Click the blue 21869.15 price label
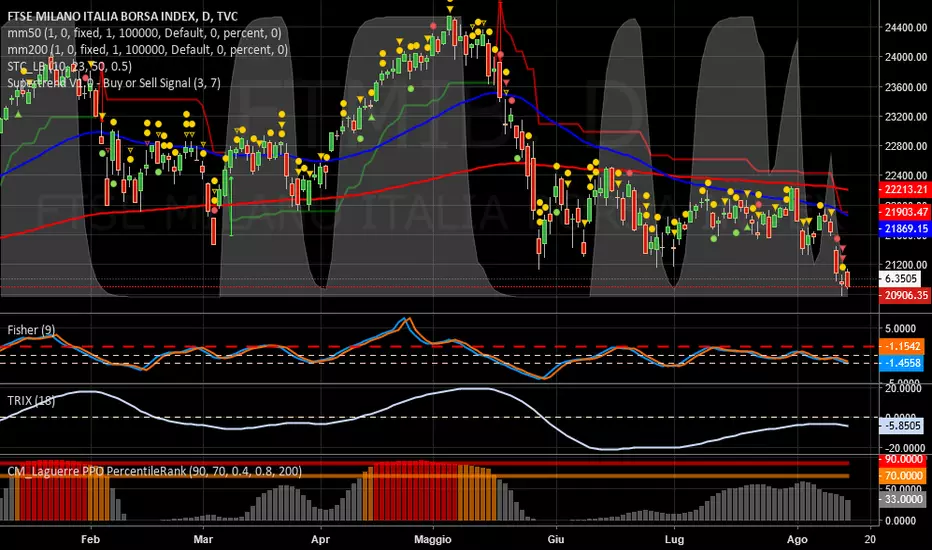This screenshot has height=550, width=932. [x=904, y=228]
